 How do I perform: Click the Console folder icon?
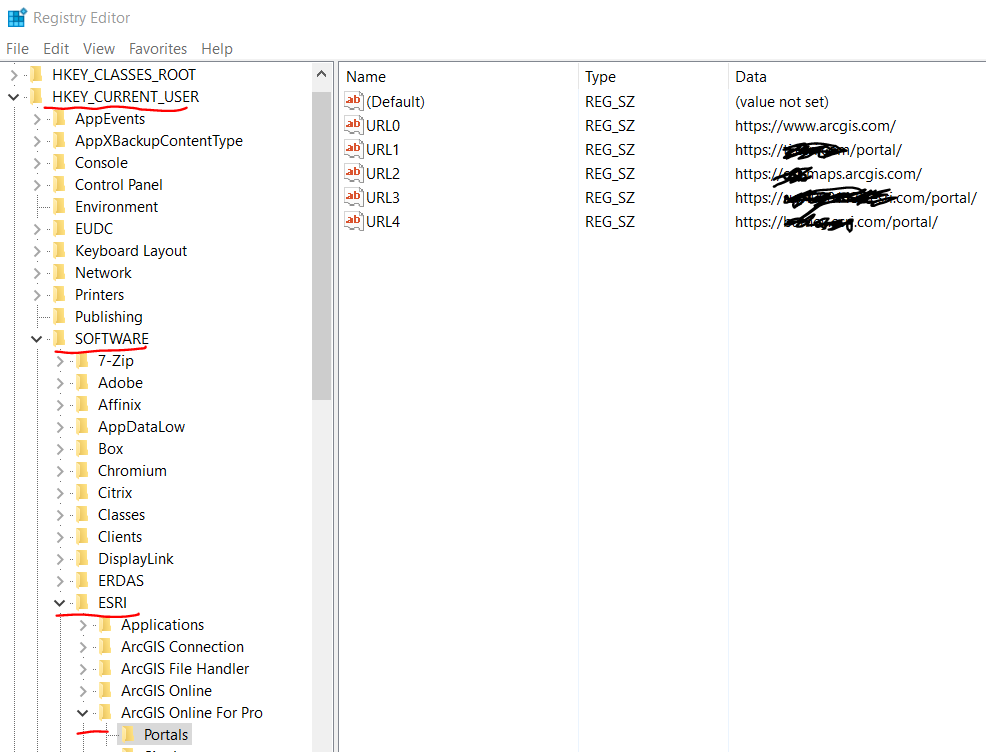[60, 163]
